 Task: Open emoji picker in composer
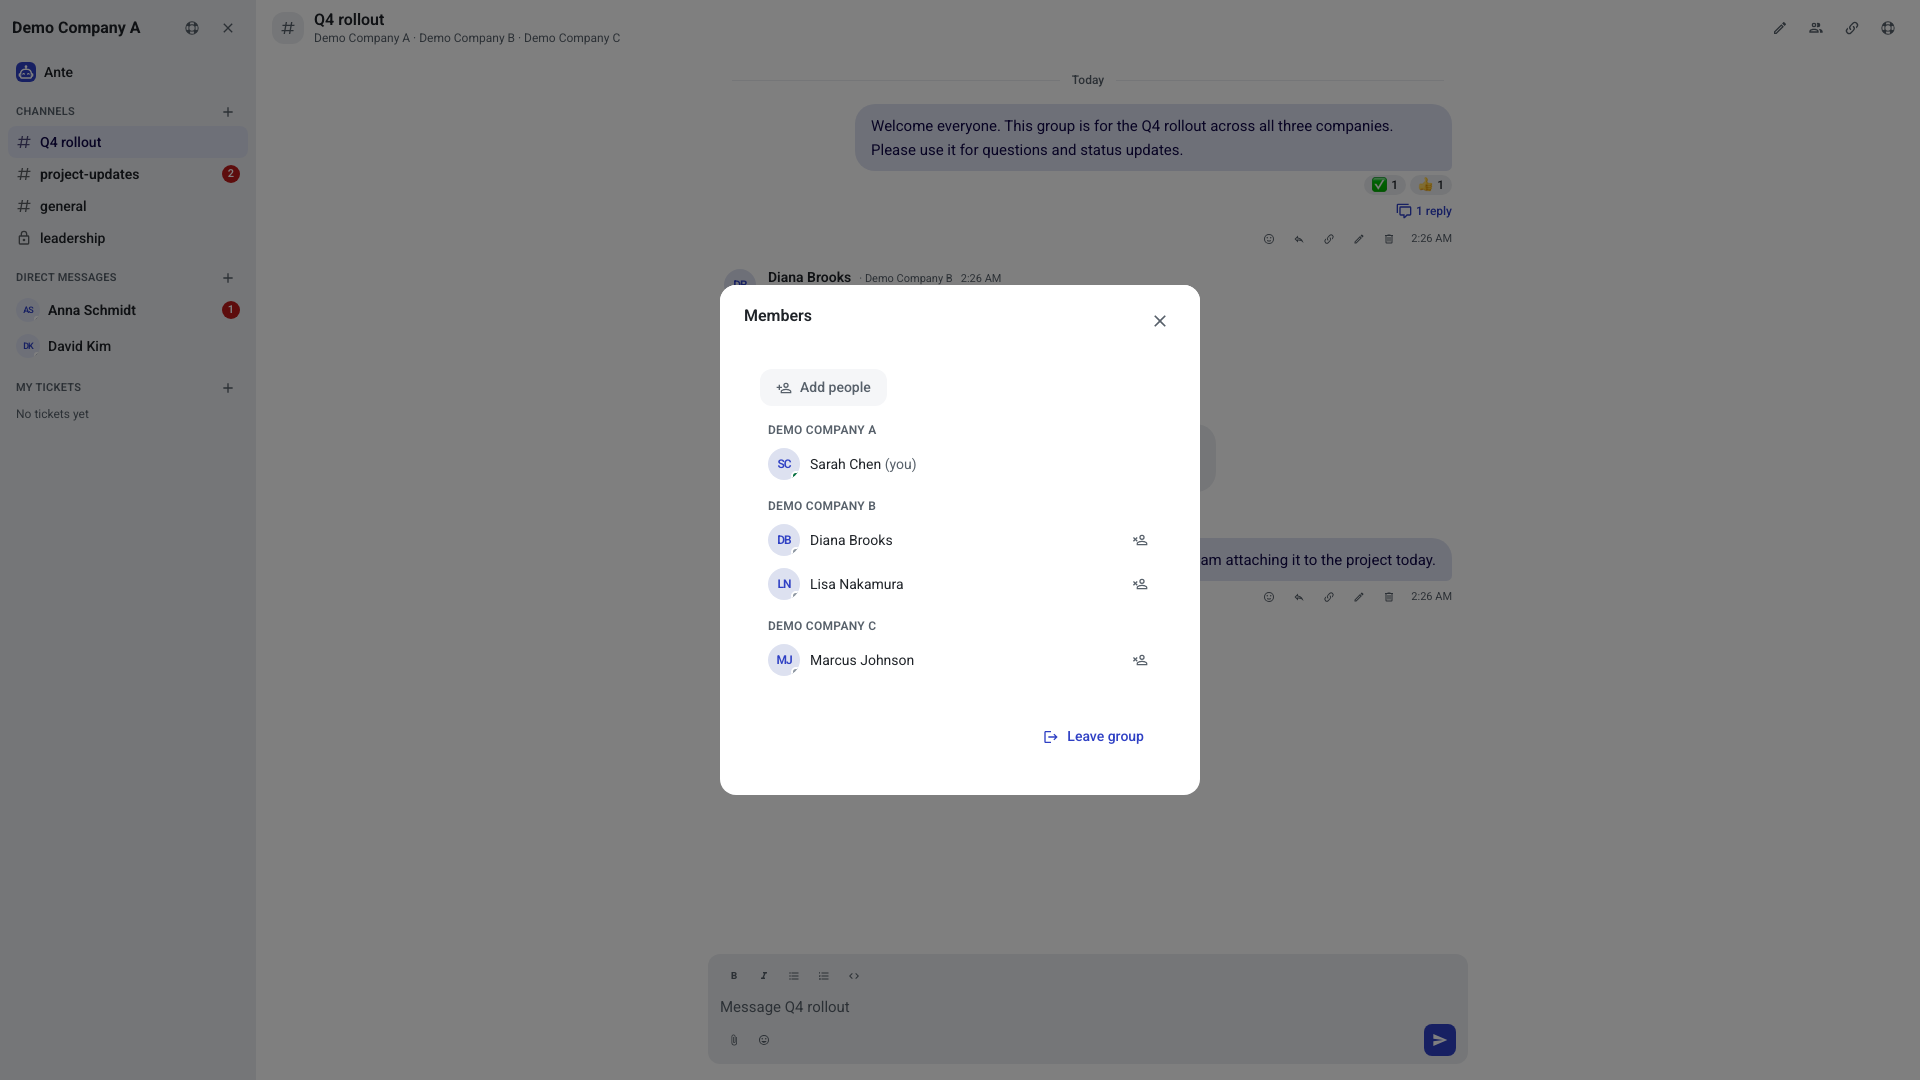pos(764,1040)
